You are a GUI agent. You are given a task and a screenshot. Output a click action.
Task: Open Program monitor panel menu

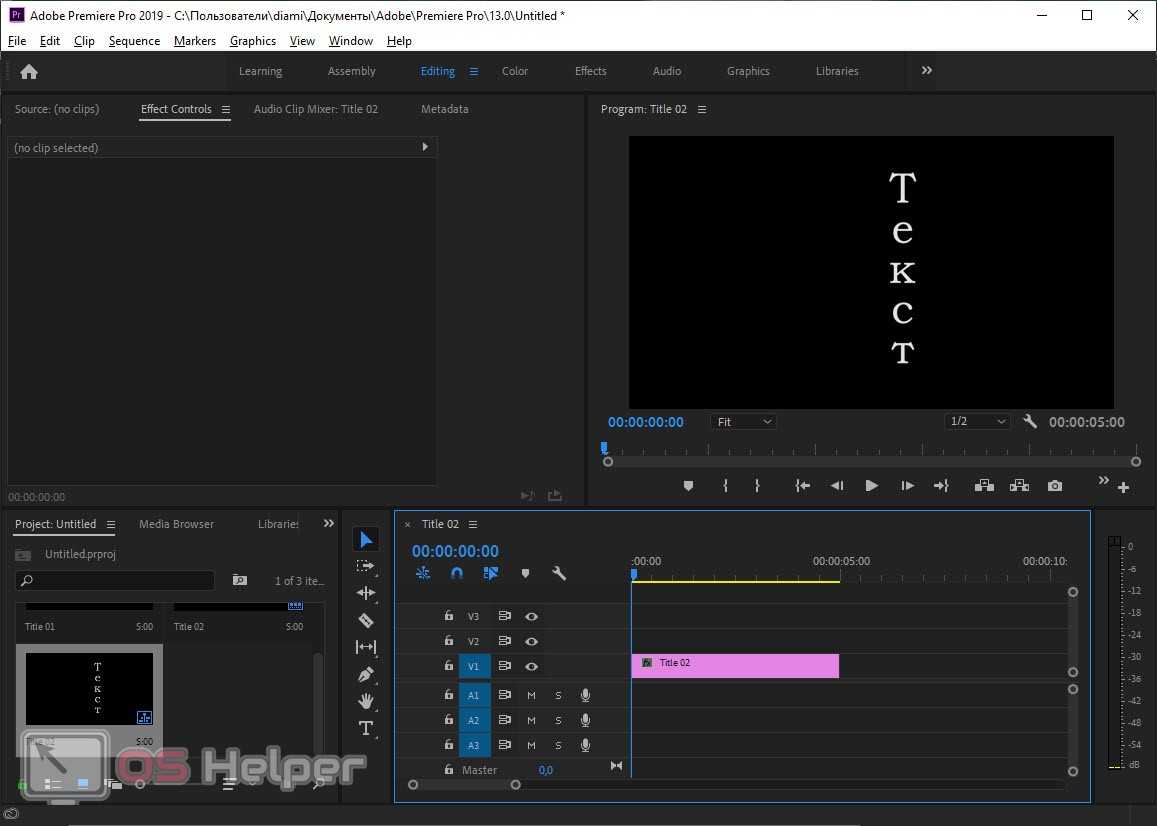pos(702,109)
